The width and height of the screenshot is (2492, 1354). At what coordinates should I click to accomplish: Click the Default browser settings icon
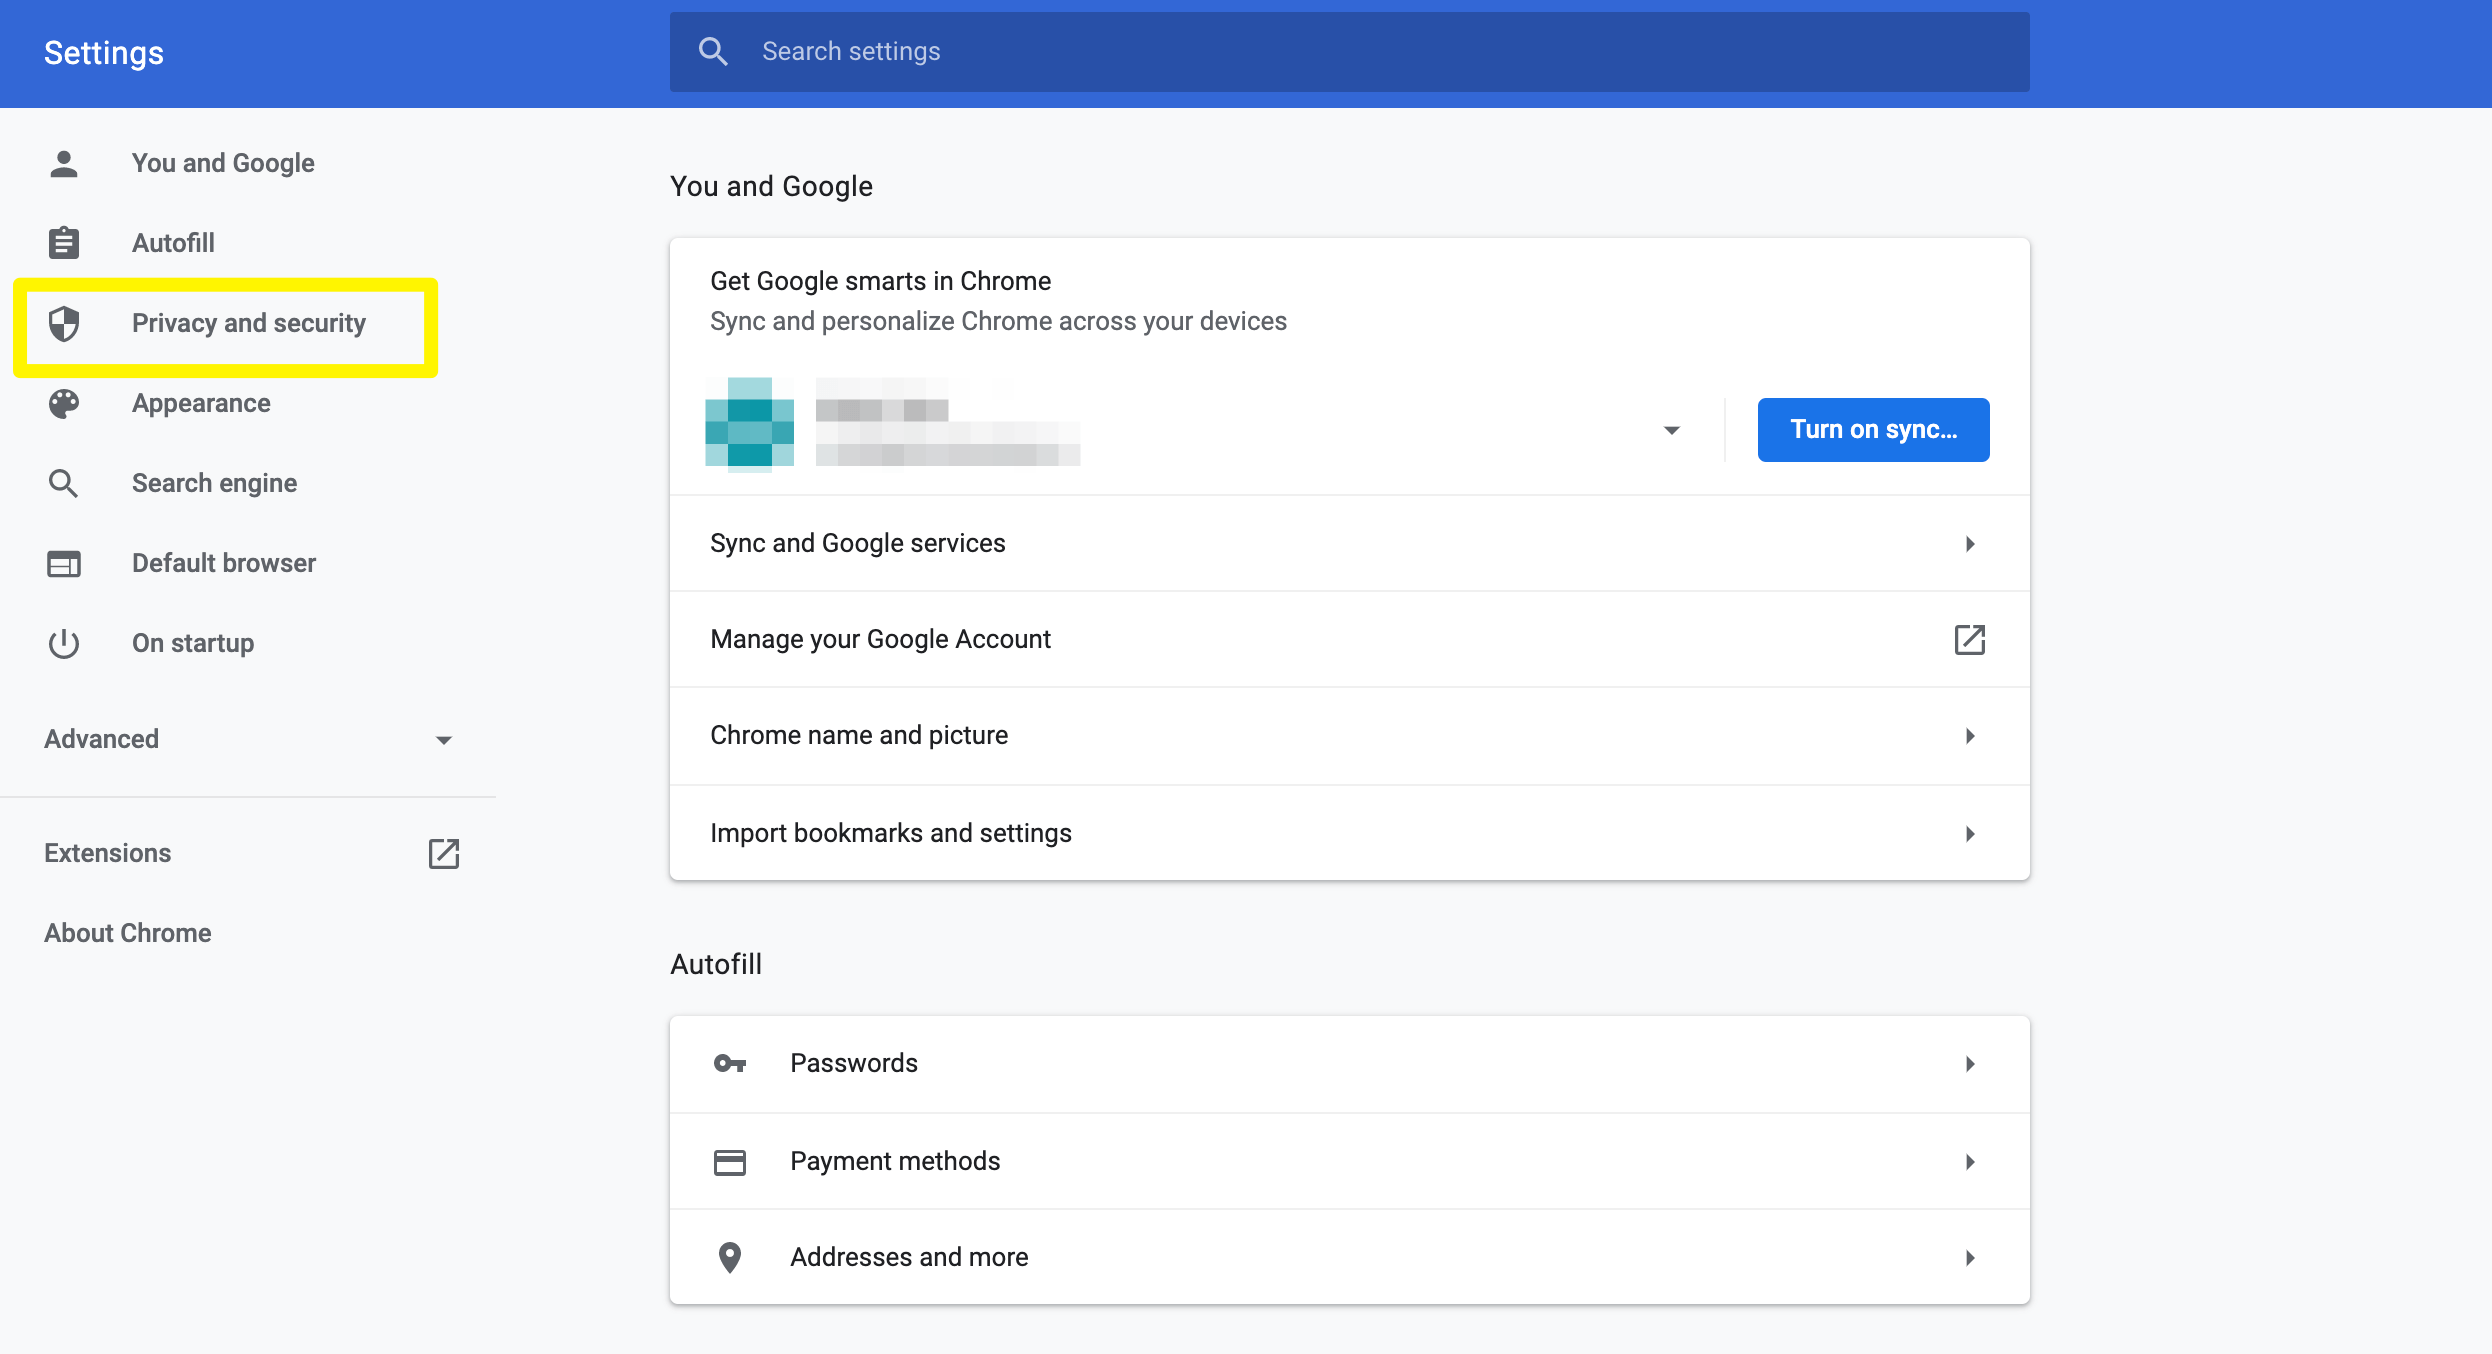pyautogui.click(x=62, y=562)
